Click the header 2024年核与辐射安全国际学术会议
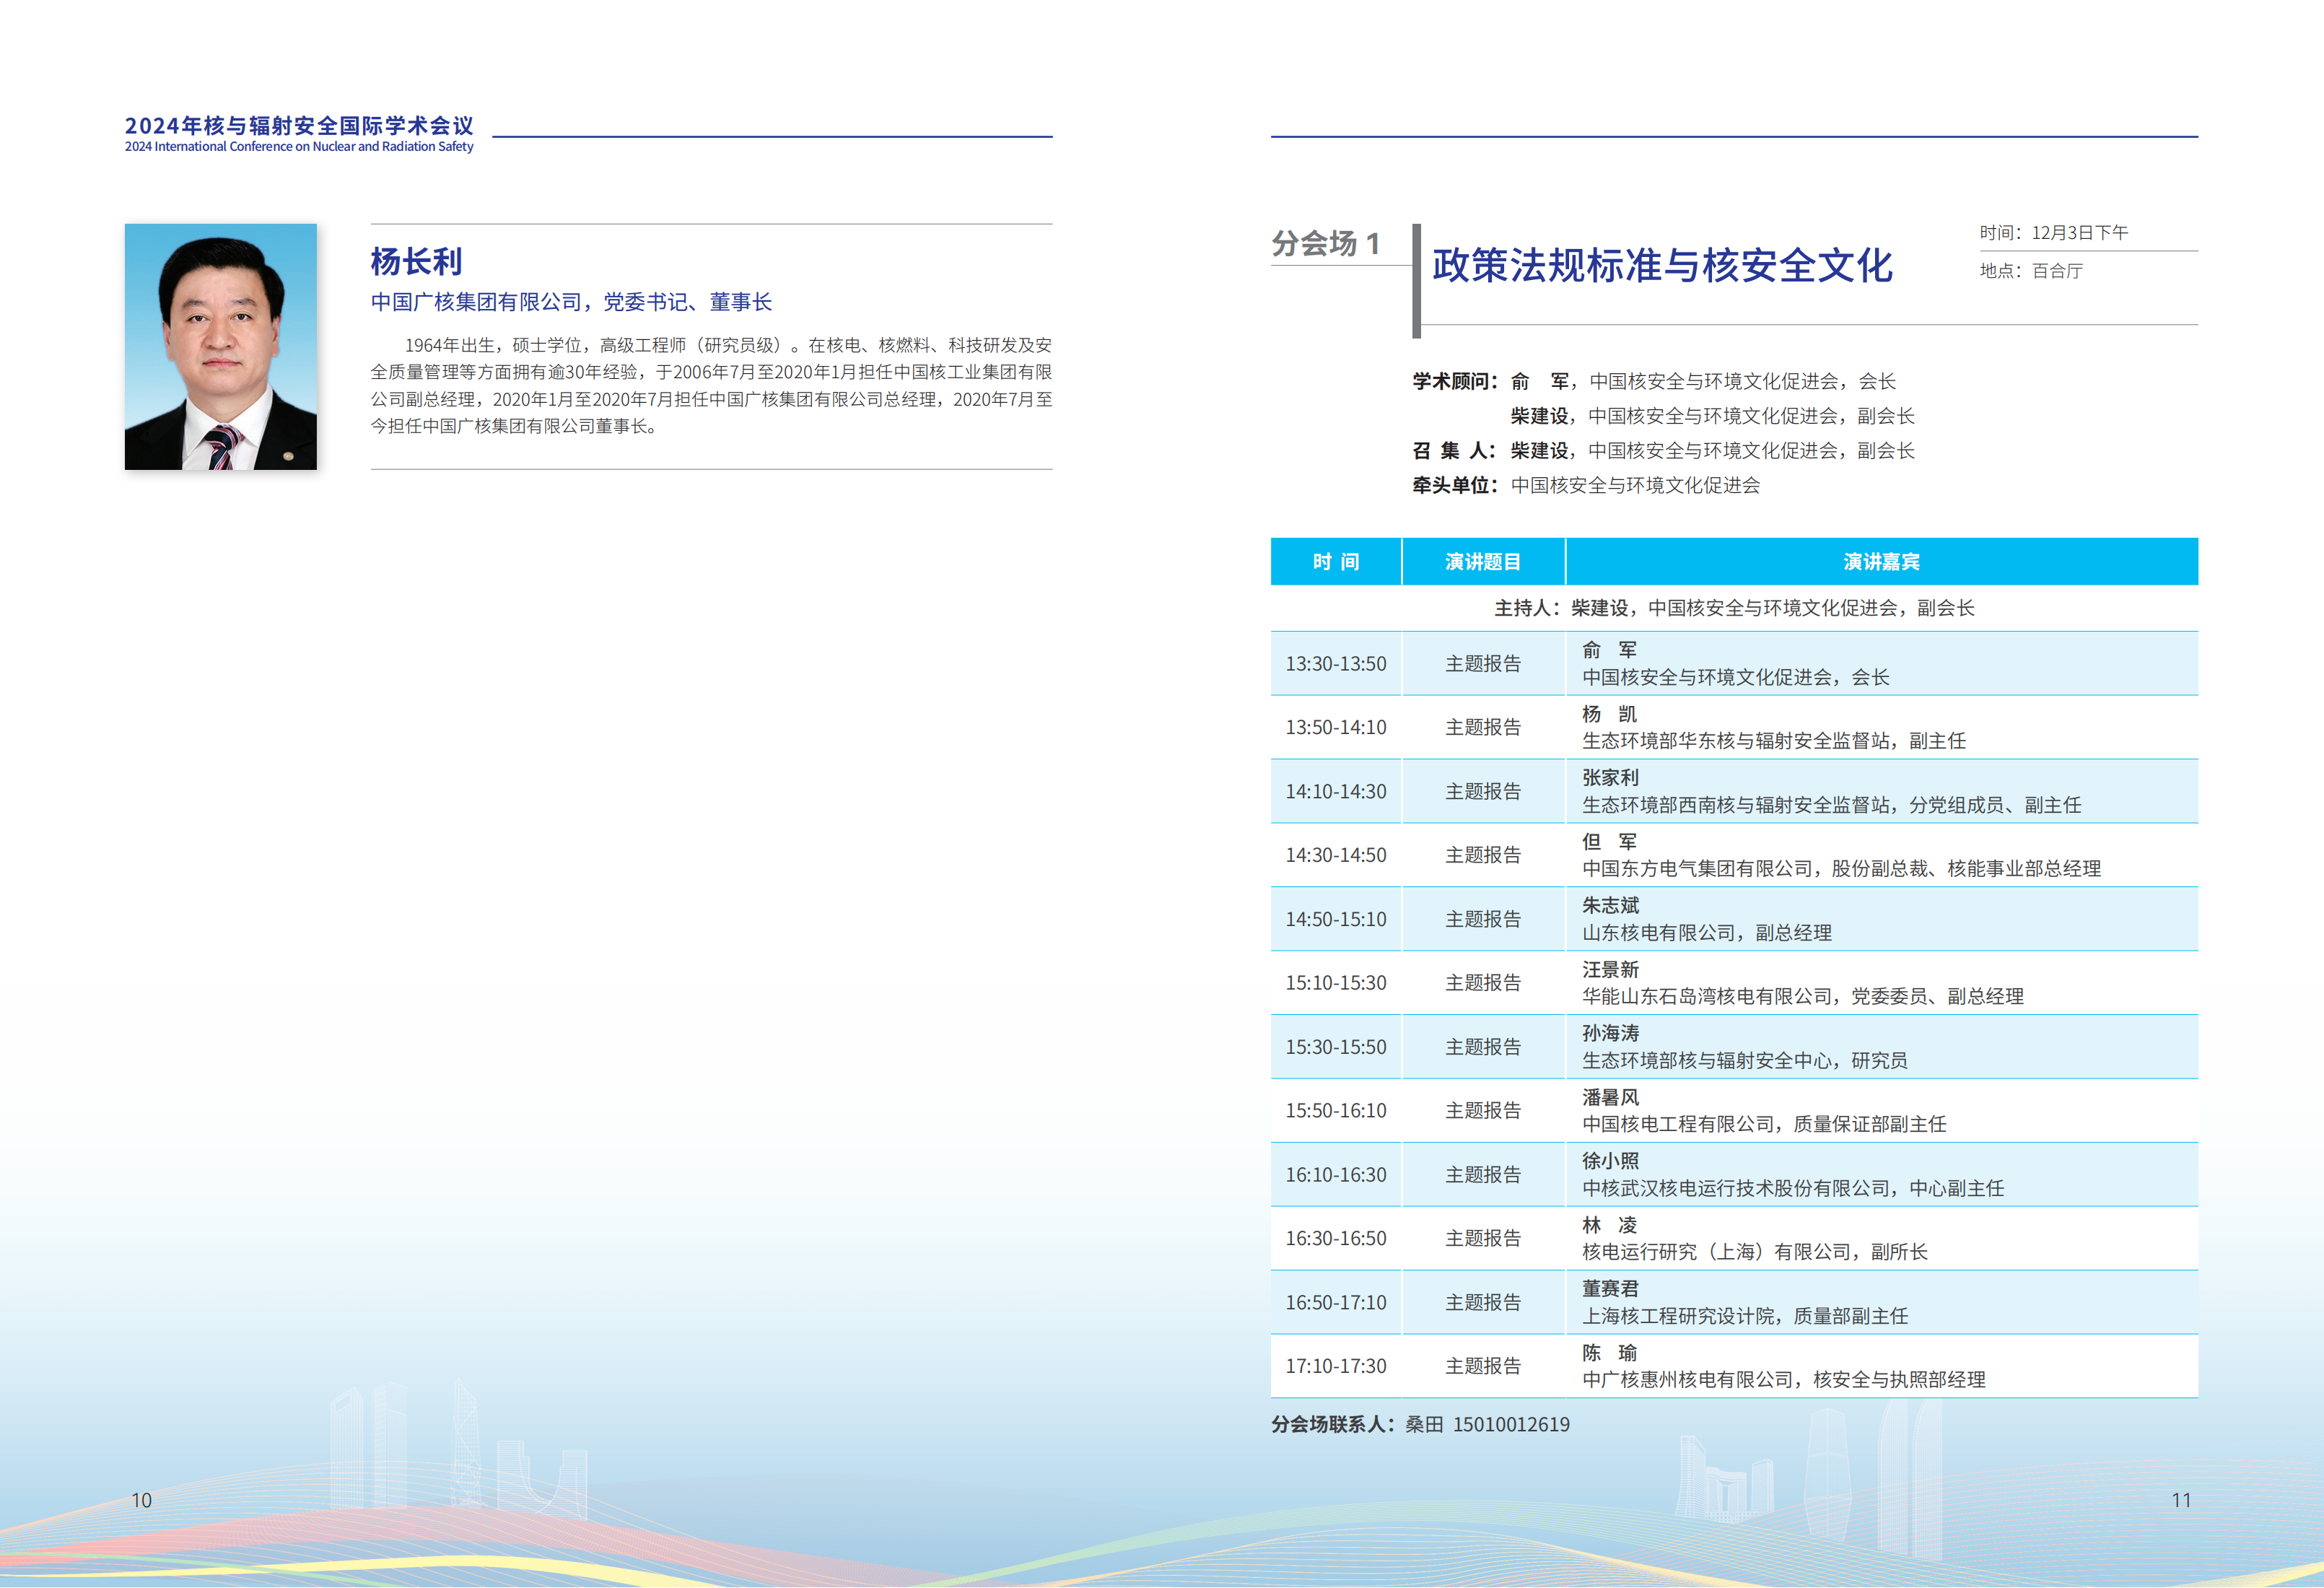 pyautogui.click(x=299, y=125)
